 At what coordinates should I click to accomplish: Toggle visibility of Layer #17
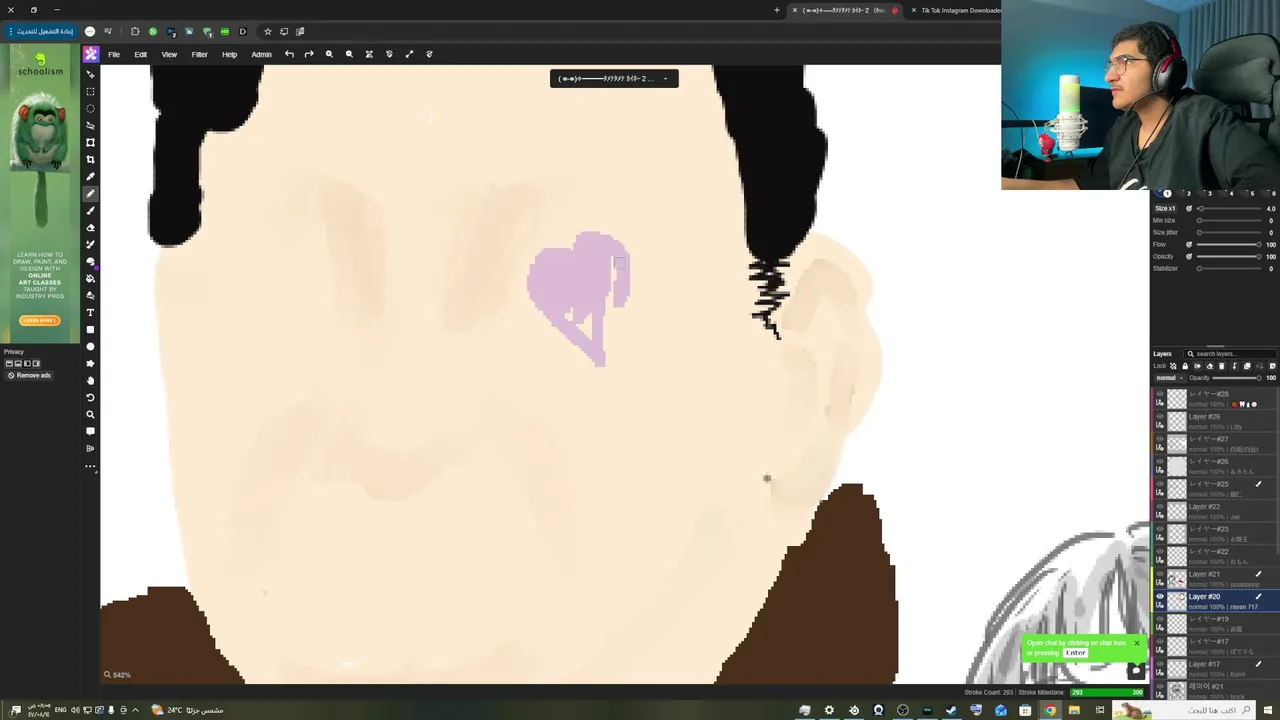[x=1160, y=664]
